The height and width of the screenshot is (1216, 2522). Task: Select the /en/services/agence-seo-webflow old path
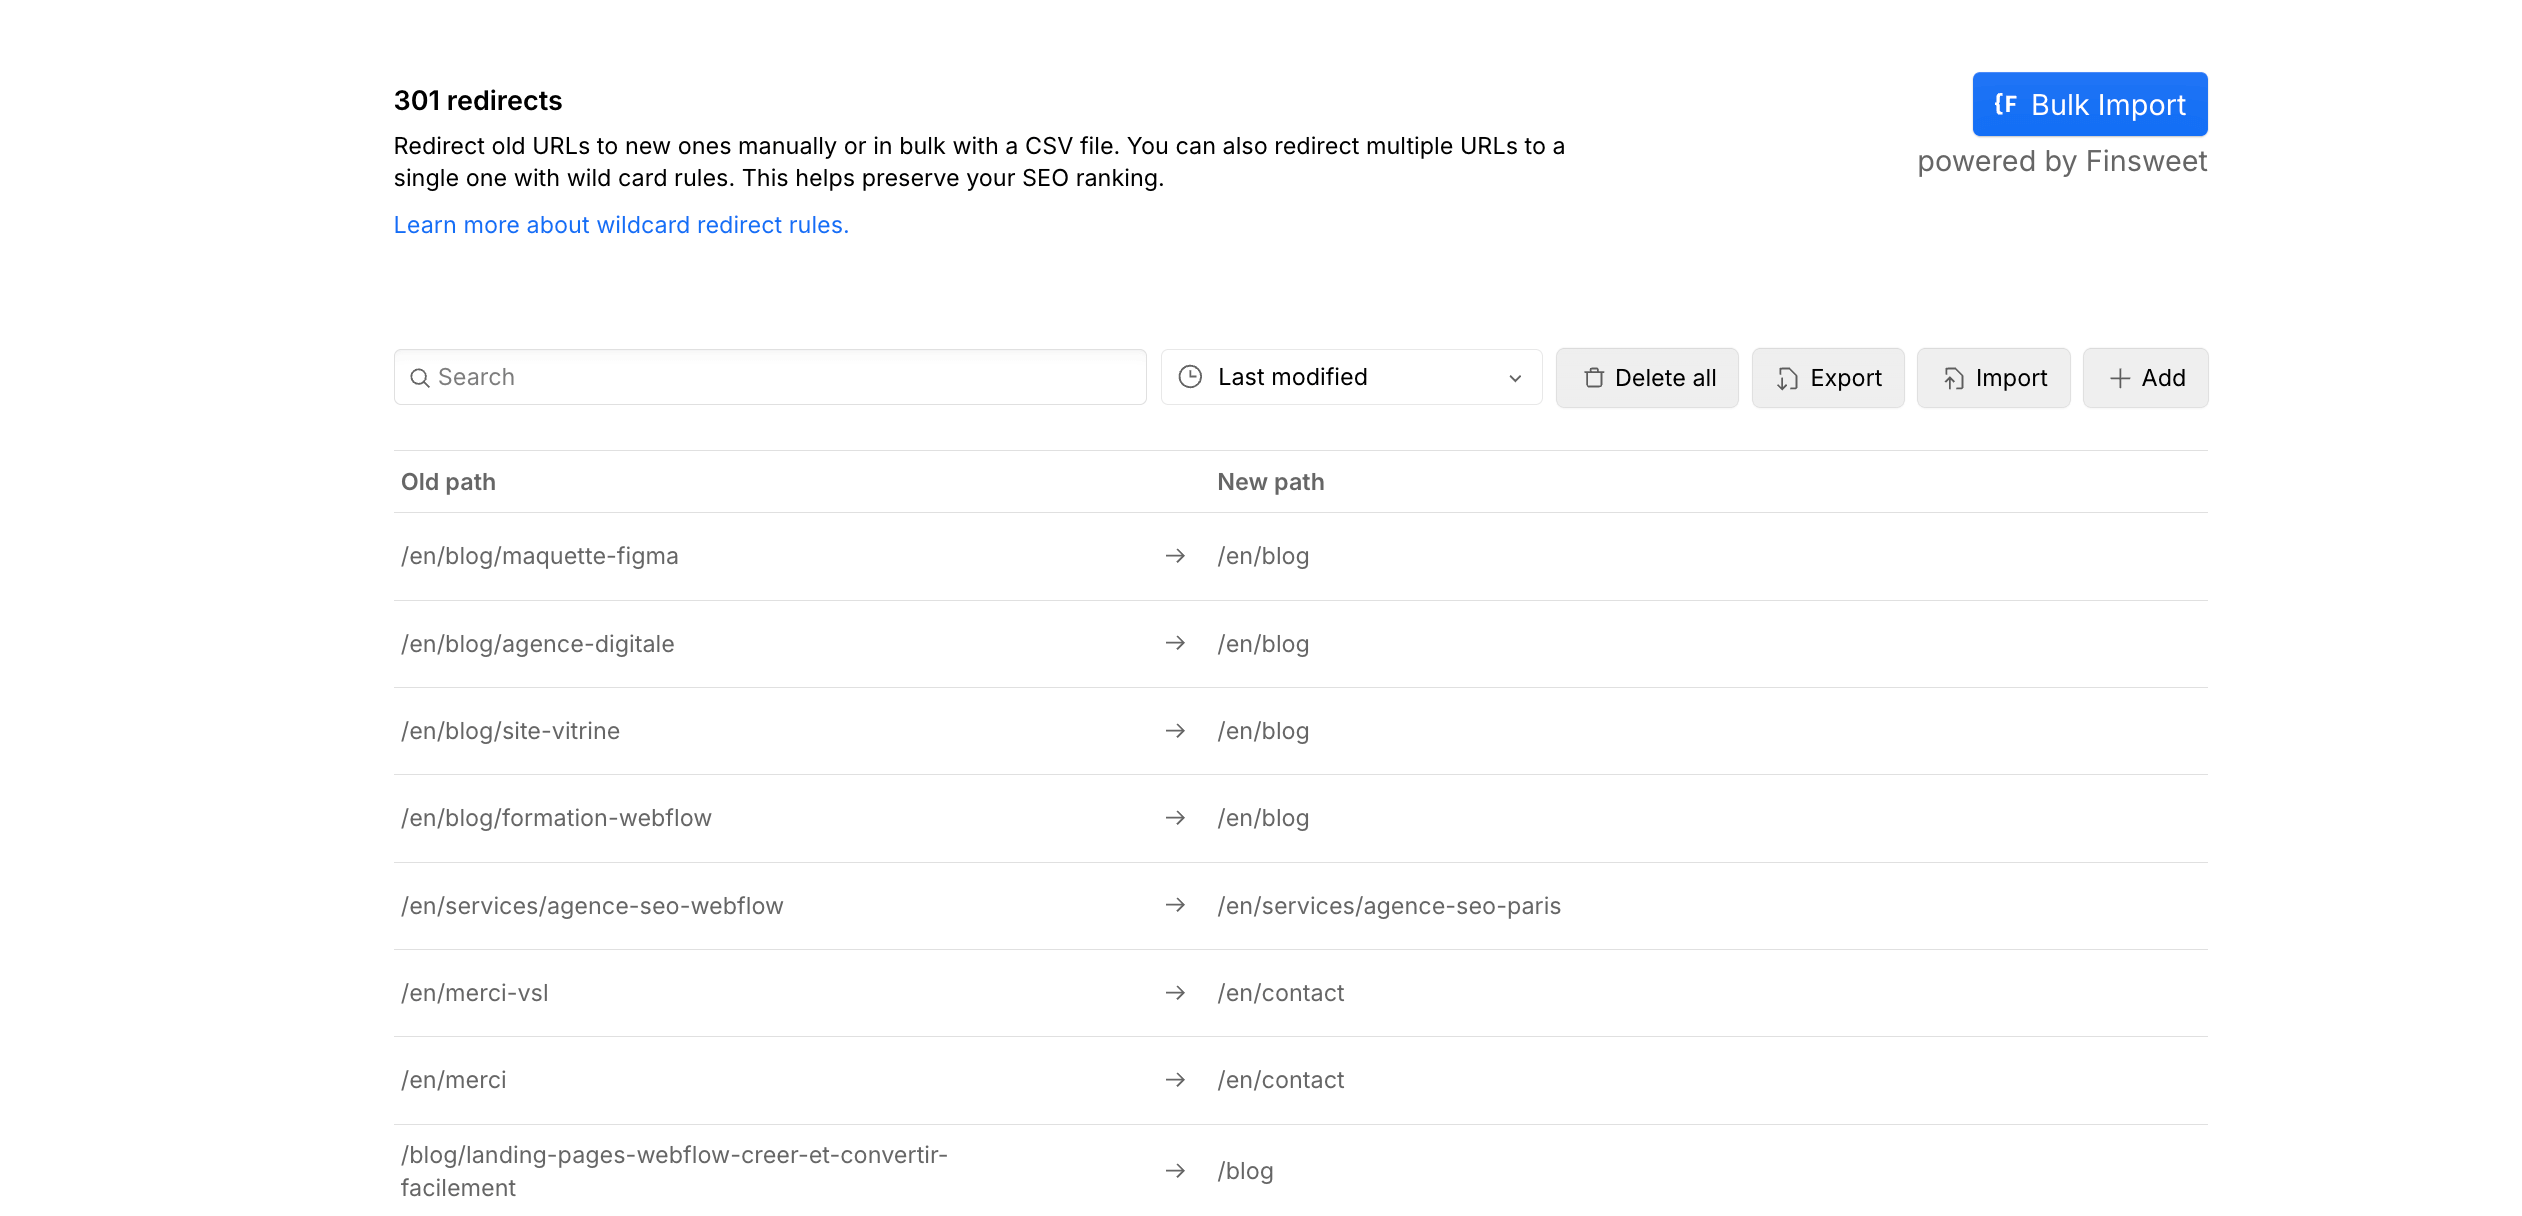coord(592,906)
